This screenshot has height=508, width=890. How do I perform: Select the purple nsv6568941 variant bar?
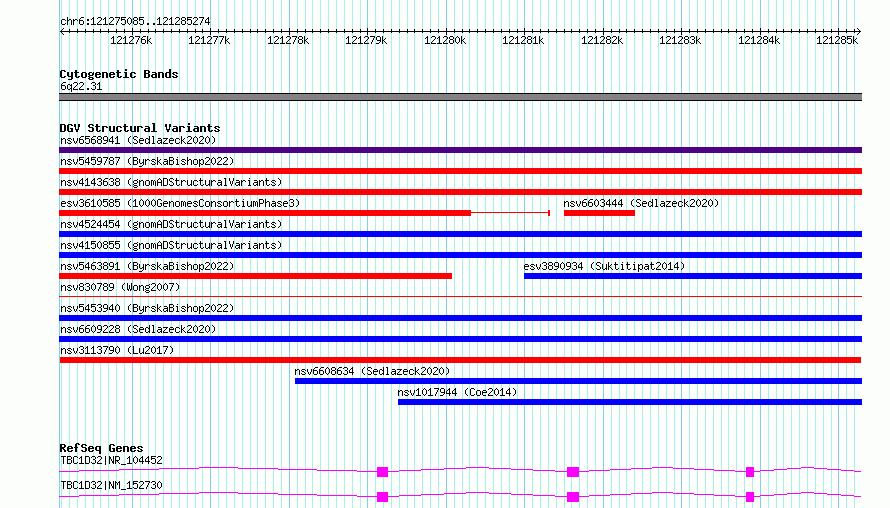(460, 150)
